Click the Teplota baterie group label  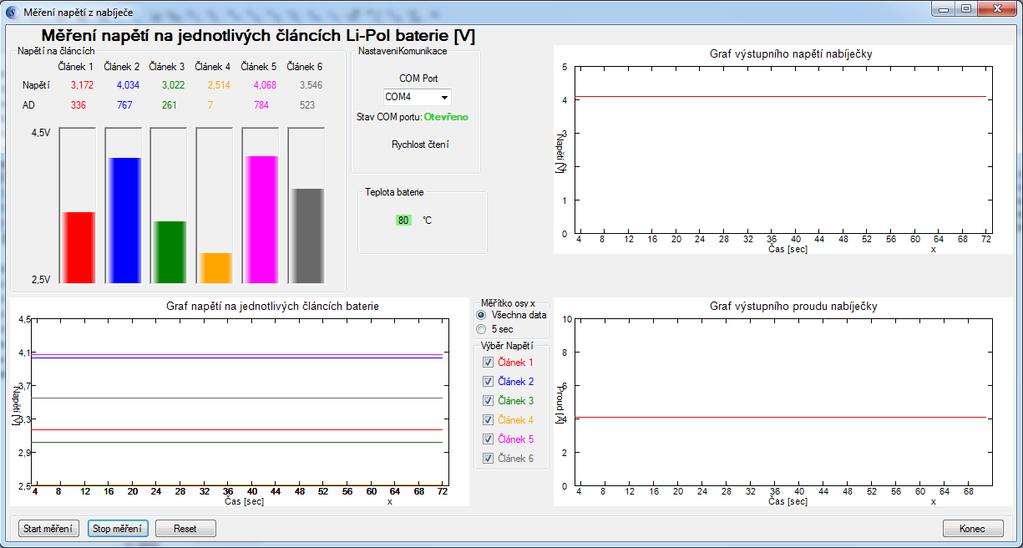395,192
